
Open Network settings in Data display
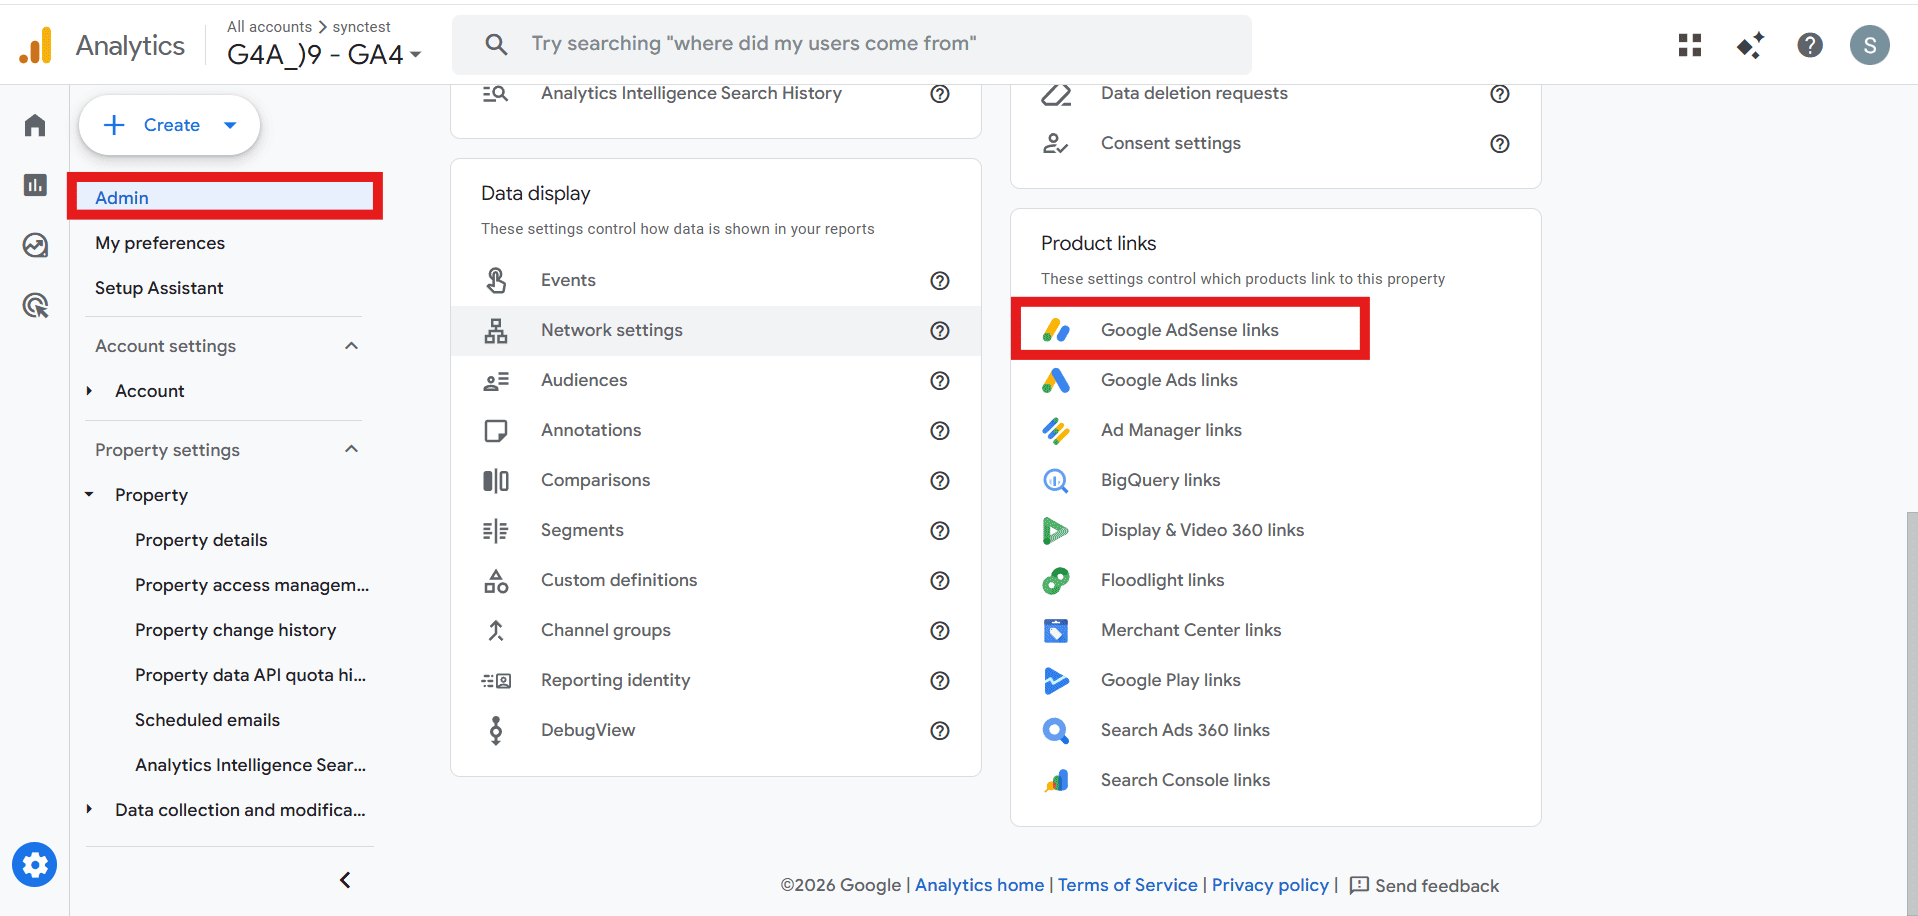pyautogui.click(x=715, y=330)
